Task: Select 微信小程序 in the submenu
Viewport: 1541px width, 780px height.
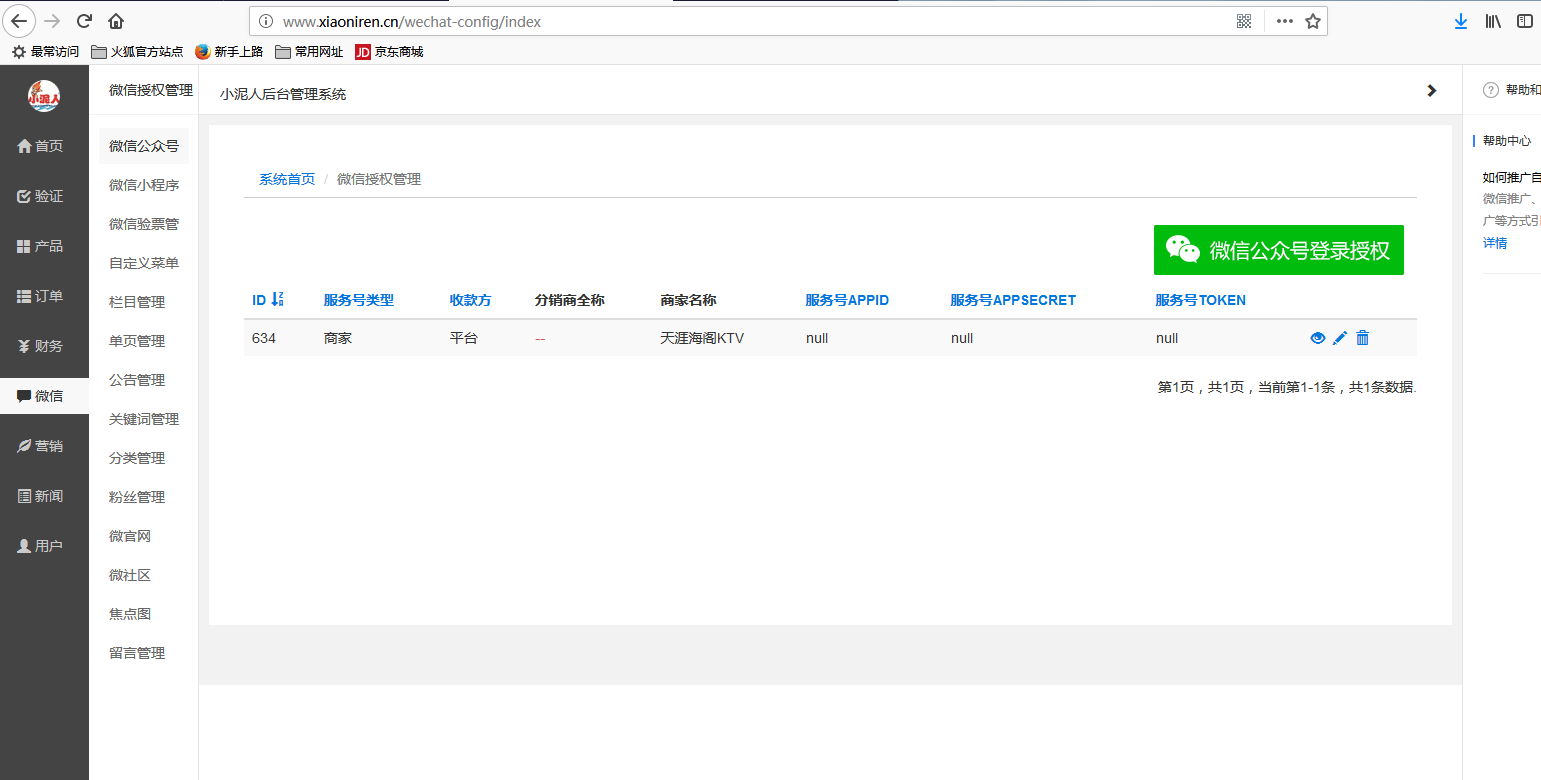Action: (x=144, y=185)
